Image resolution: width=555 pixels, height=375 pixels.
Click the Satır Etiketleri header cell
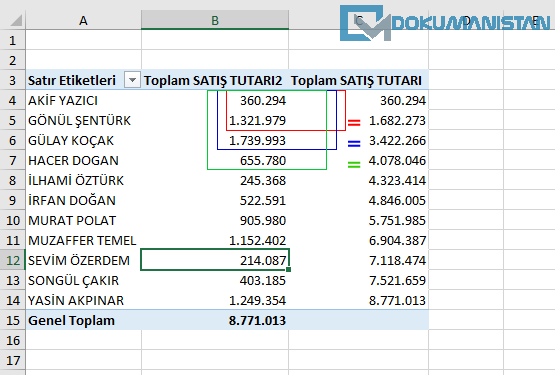coord(84,80)
